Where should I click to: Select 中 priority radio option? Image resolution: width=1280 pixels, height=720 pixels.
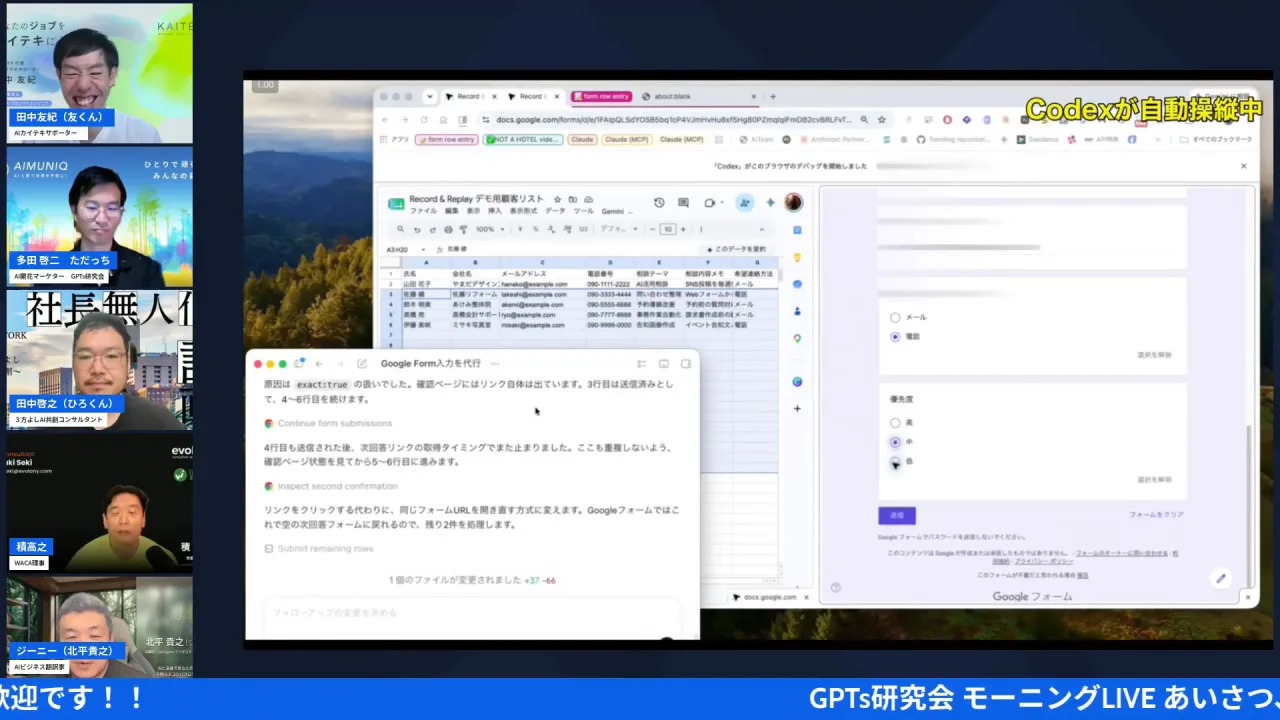895,442
